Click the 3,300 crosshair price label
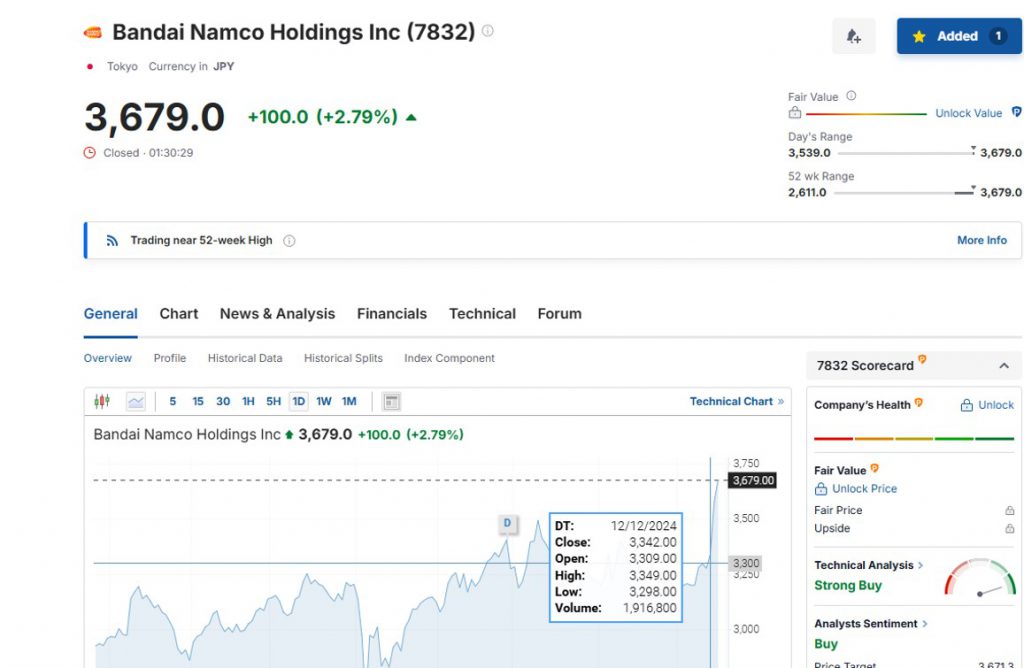Screen dimensions: 1024x668 [x=745, y=563]
